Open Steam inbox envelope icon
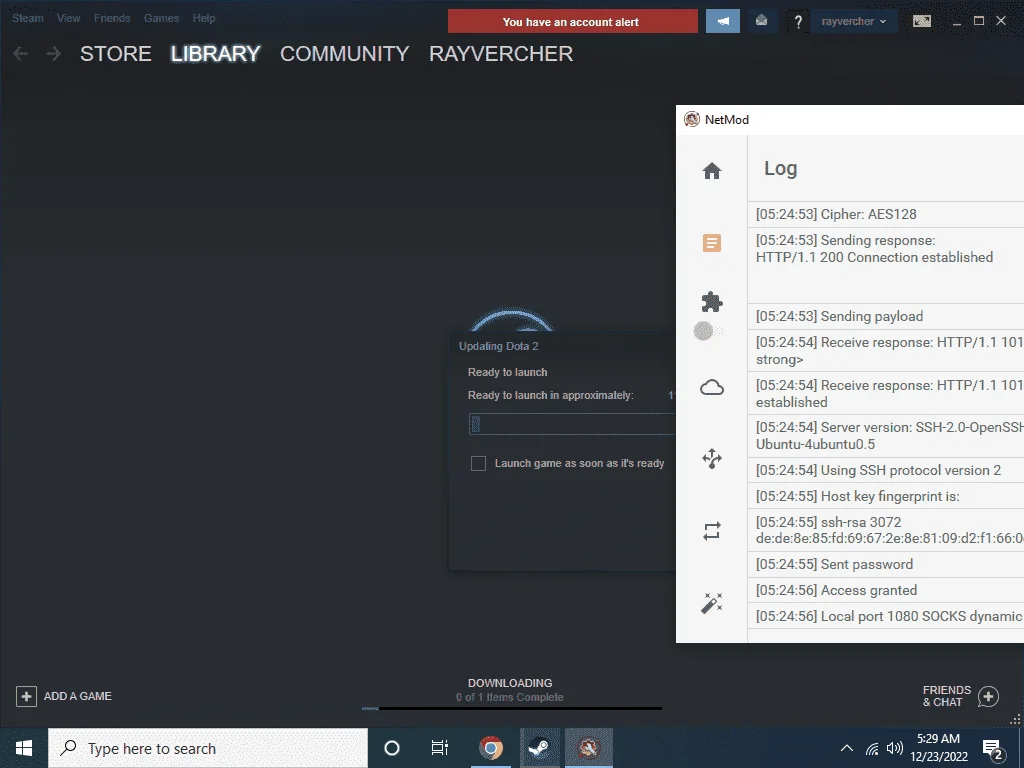The width and height of the screenshot is (1024, 768). [x=761, y=21]
